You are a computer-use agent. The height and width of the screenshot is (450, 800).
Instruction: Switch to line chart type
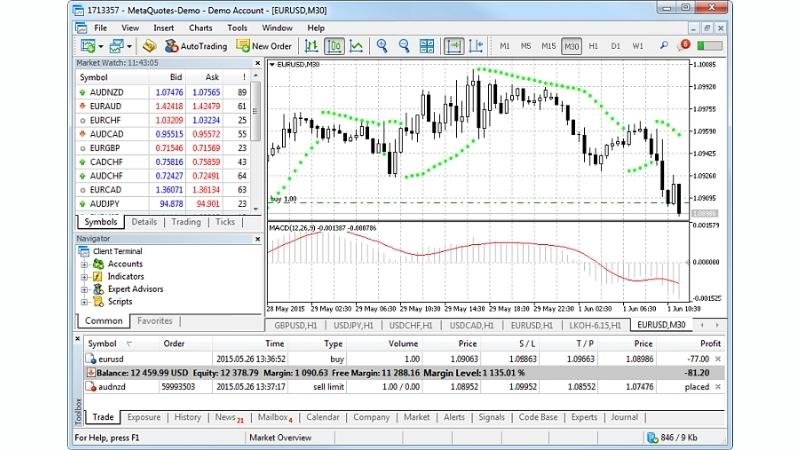[356, 46]
